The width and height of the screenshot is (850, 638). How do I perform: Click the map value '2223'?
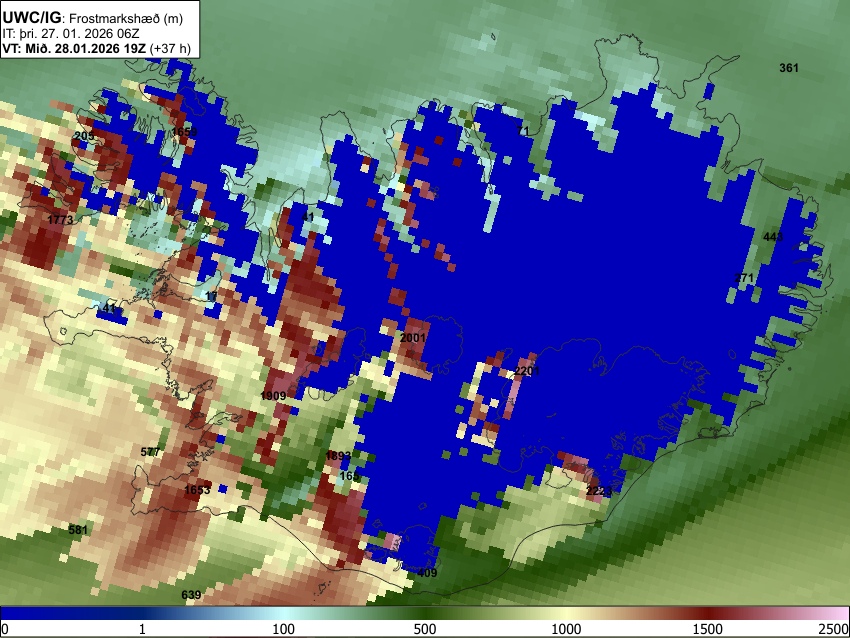pos(598,492)
